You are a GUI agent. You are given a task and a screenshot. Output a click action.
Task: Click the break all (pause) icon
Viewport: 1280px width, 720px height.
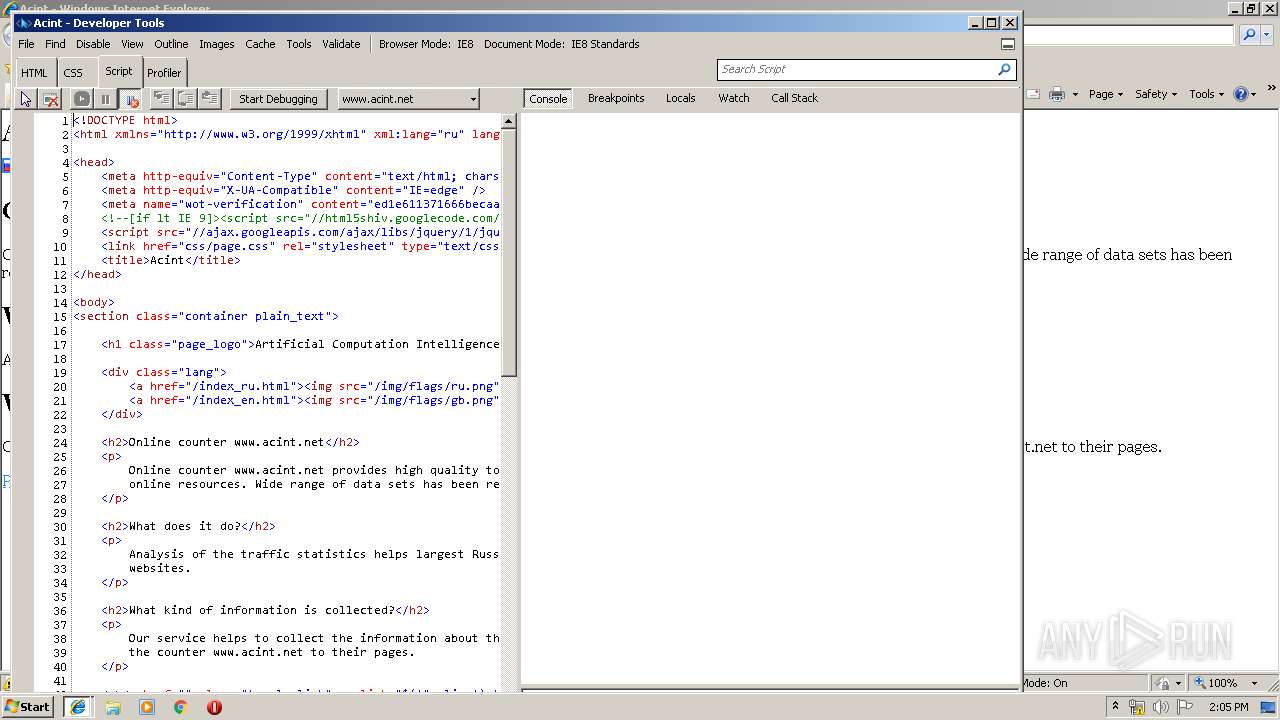click(x=105, y=99)
